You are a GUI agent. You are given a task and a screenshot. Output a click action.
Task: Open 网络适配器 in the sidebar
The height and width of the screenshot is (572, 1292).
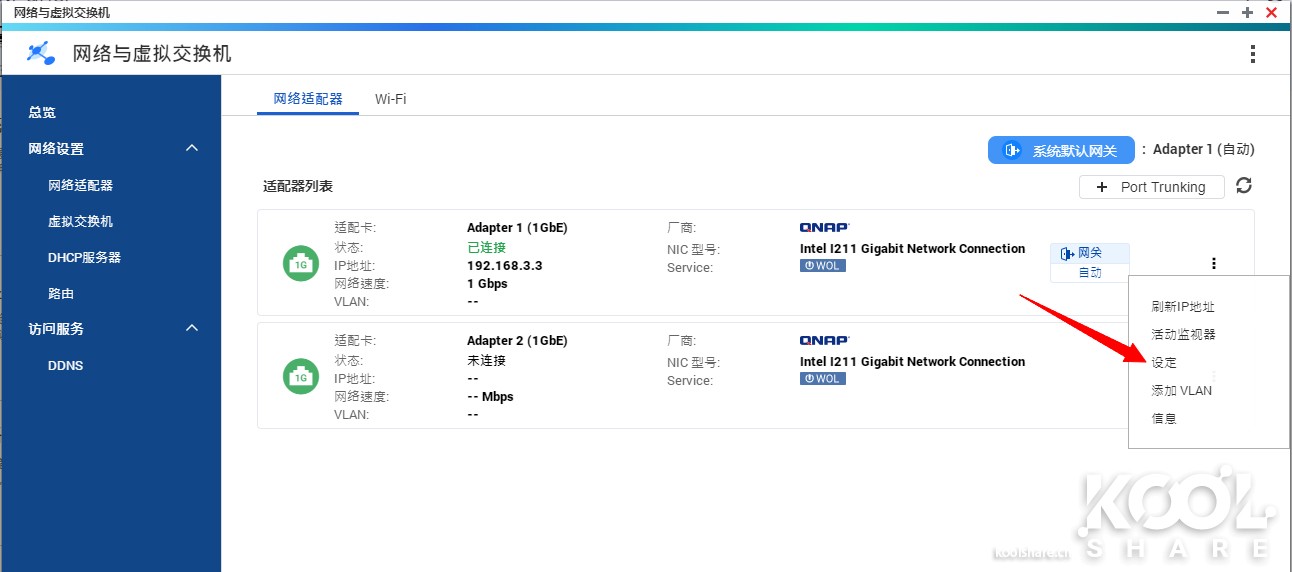point(80,185)
